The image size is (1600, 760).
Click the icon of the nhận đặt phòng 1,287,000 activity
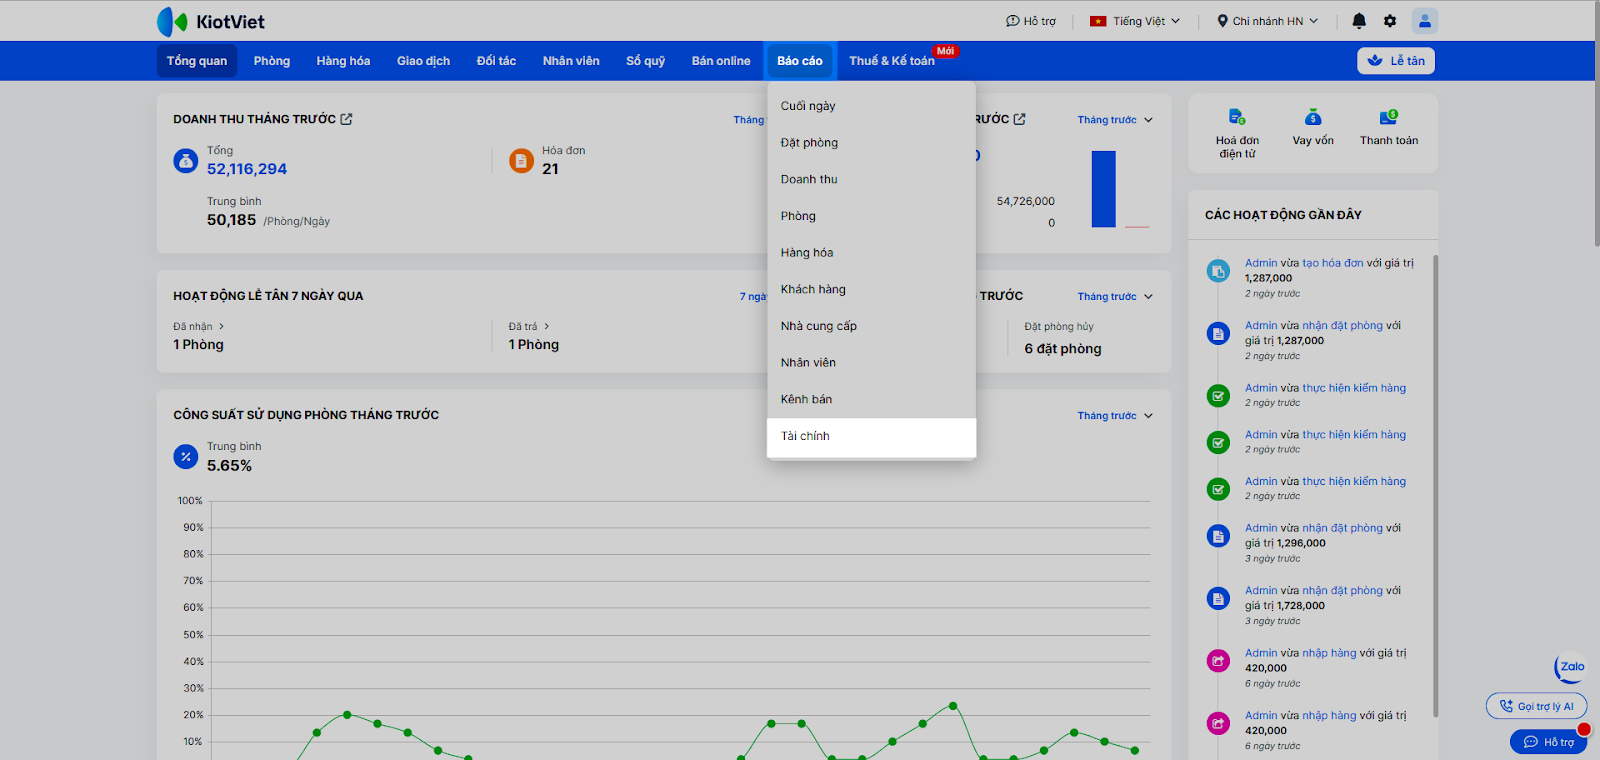[x=1218, y=333]
